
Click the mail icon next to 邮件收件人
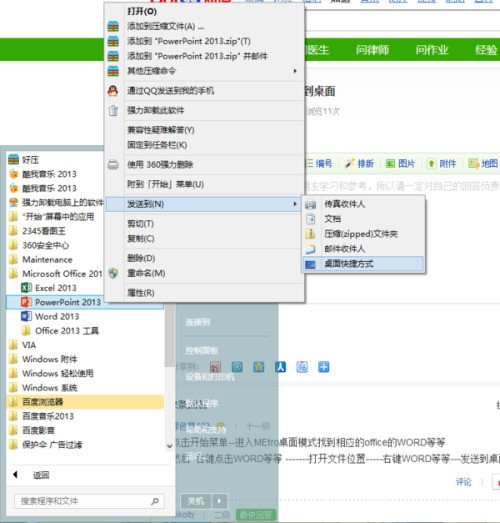[311, 248]
